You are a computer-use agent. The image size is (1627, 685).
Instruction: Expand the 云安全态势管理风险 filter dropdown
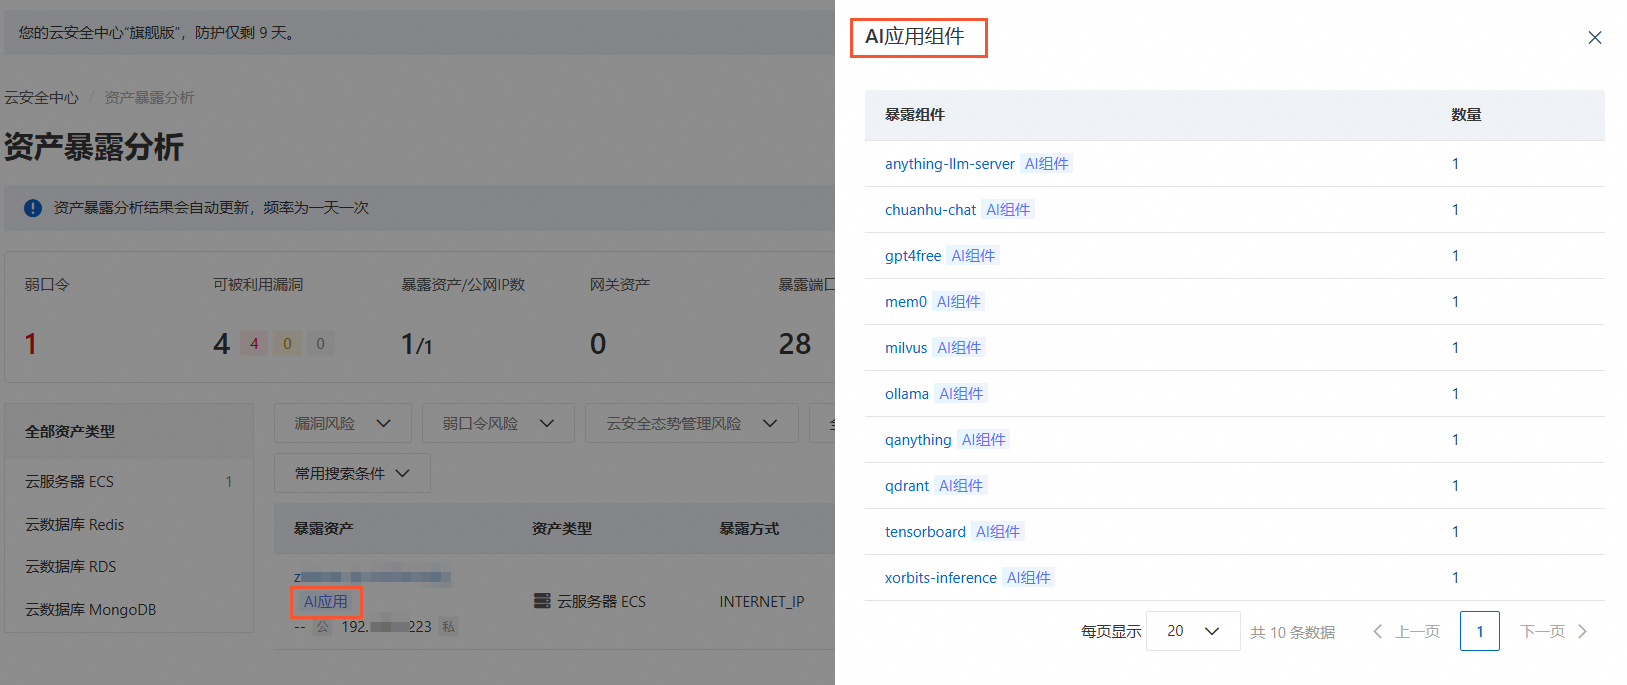click(x=691, y=423)
